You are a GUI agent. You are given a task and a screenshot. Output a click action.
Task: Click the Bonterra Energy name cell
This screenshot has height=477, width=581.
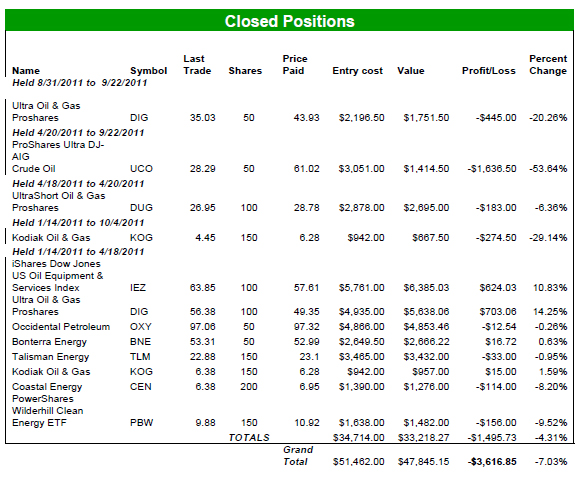(49, 342)
